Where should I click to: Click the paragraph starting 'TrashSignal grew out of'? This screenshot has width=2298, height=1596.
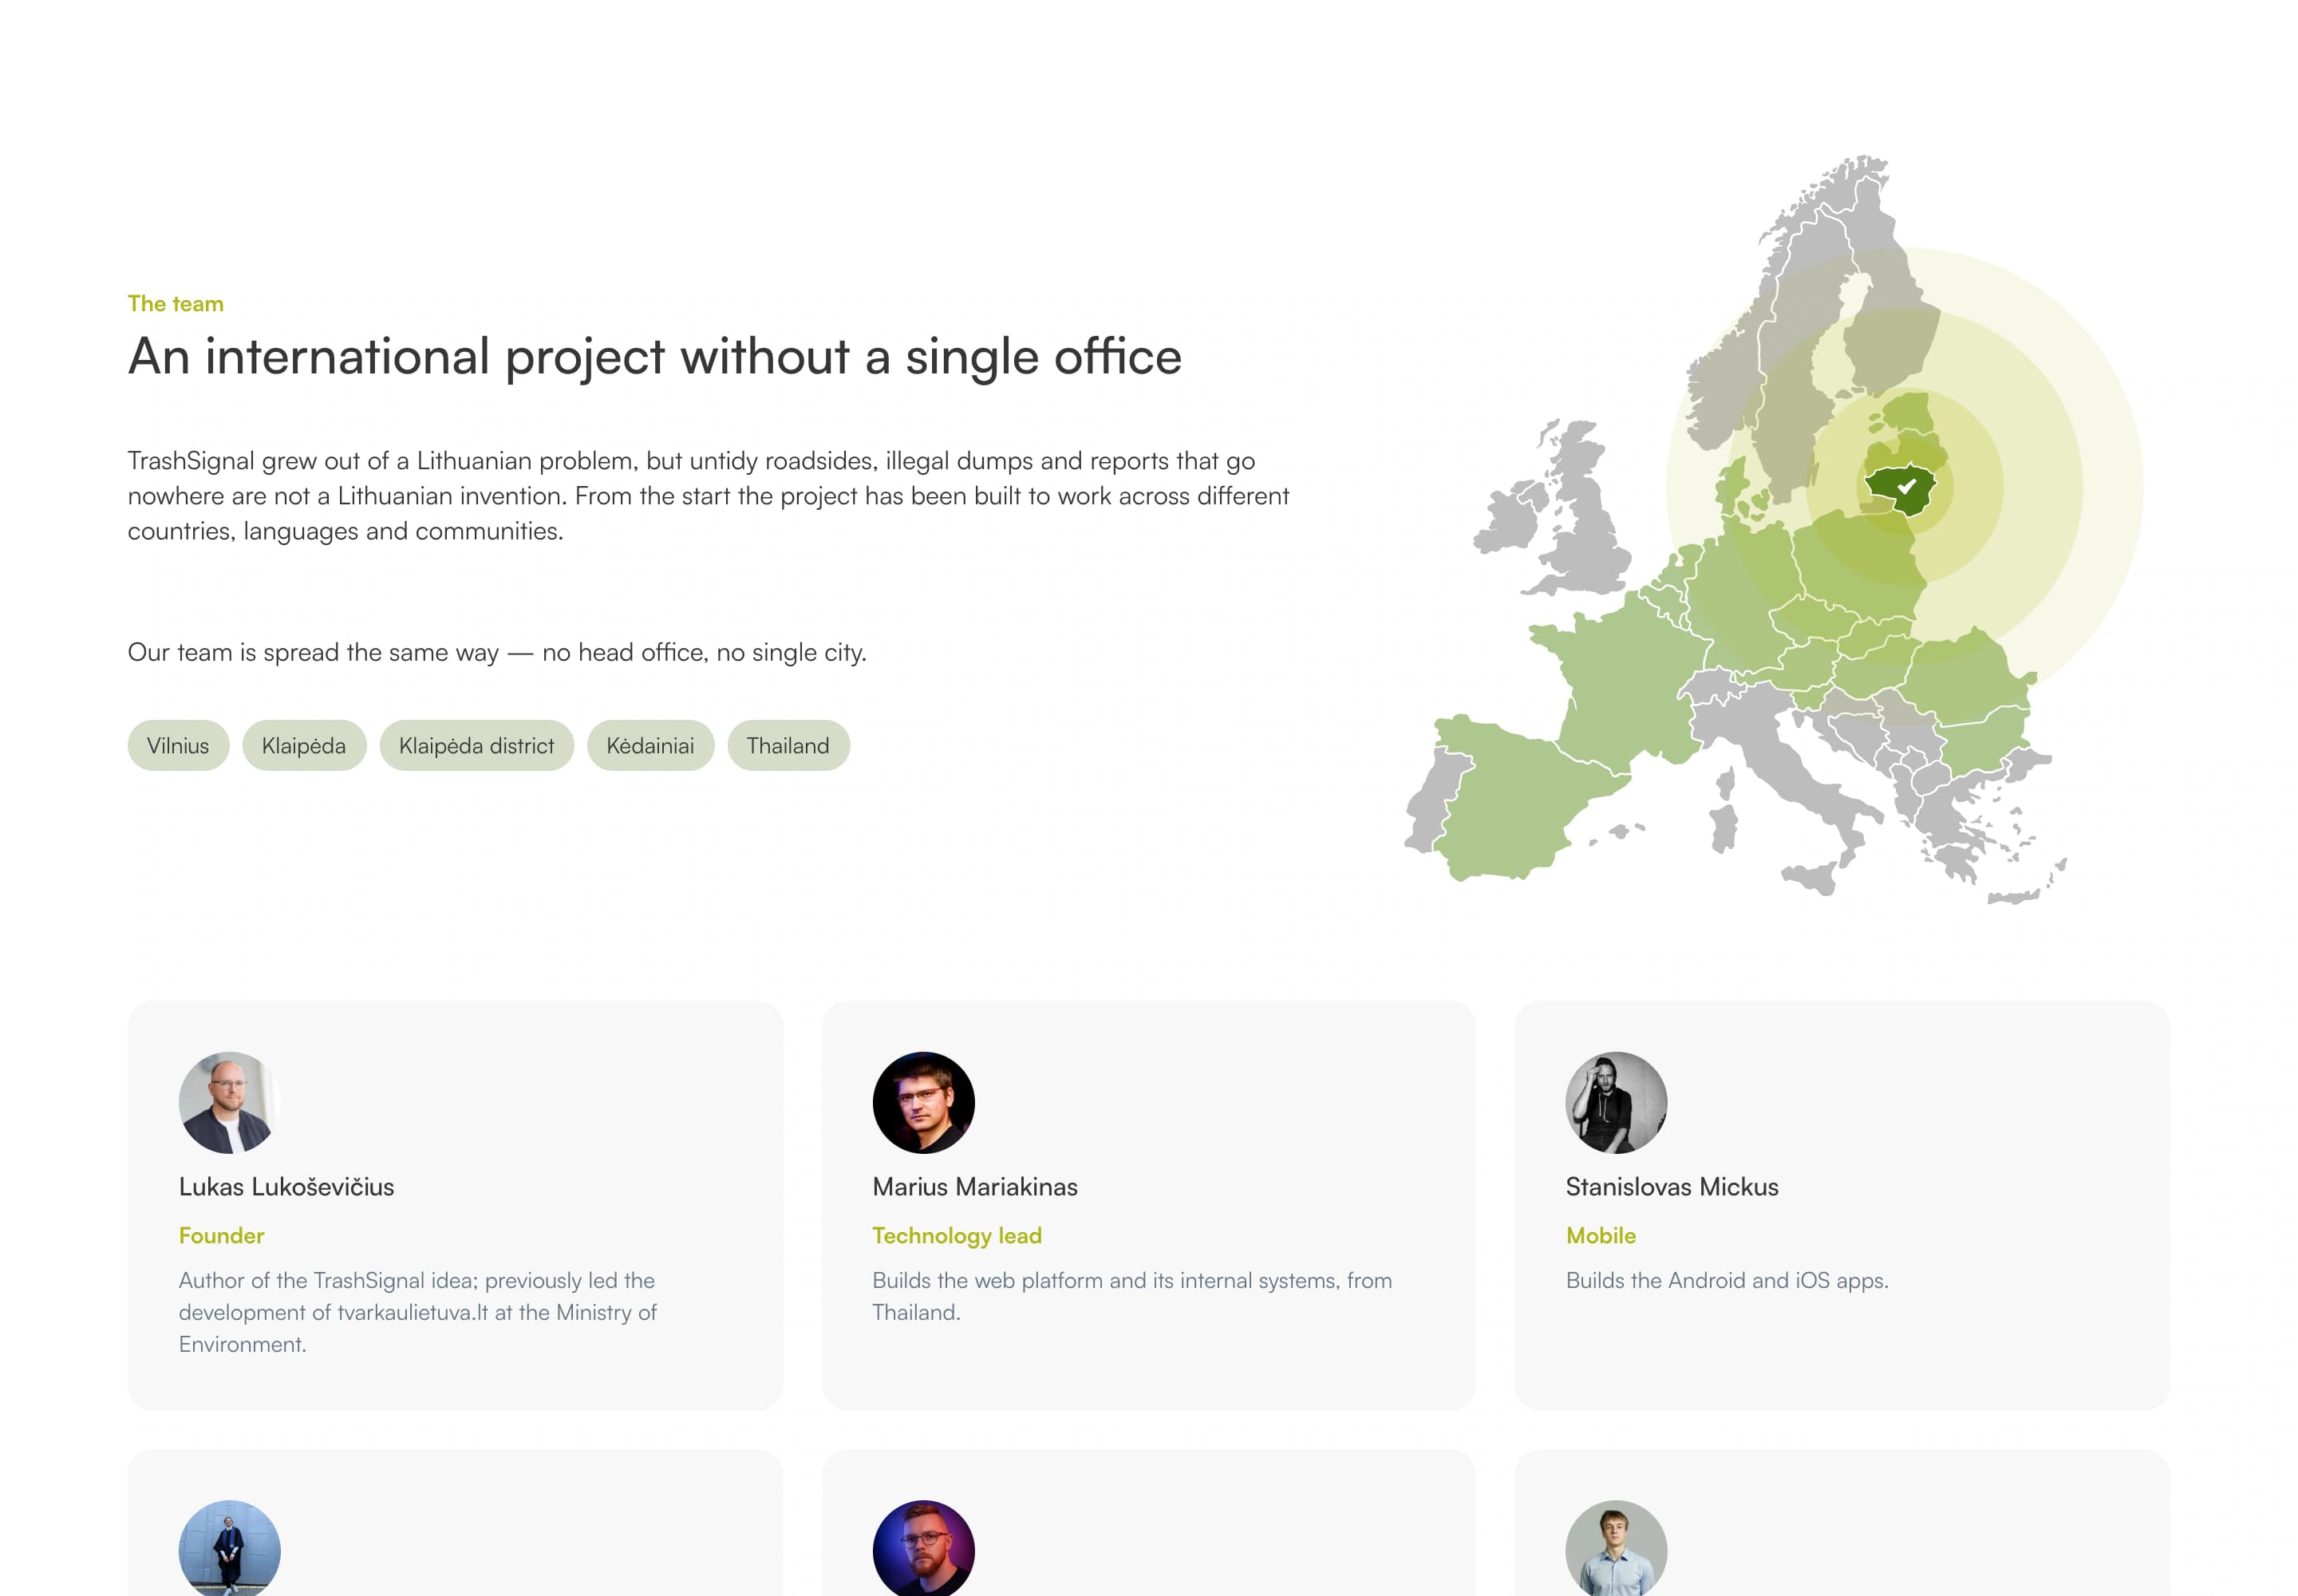pyautogui.click(x=708, y=496)
